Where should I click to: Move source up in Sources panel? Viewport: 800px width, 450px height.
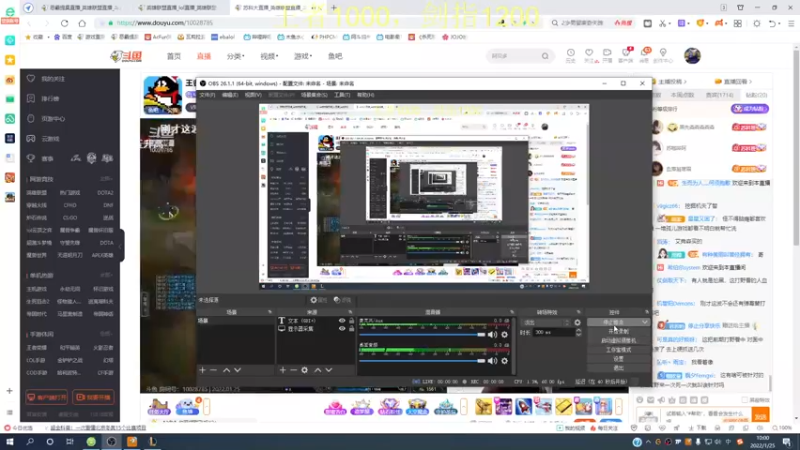point(317,370)
